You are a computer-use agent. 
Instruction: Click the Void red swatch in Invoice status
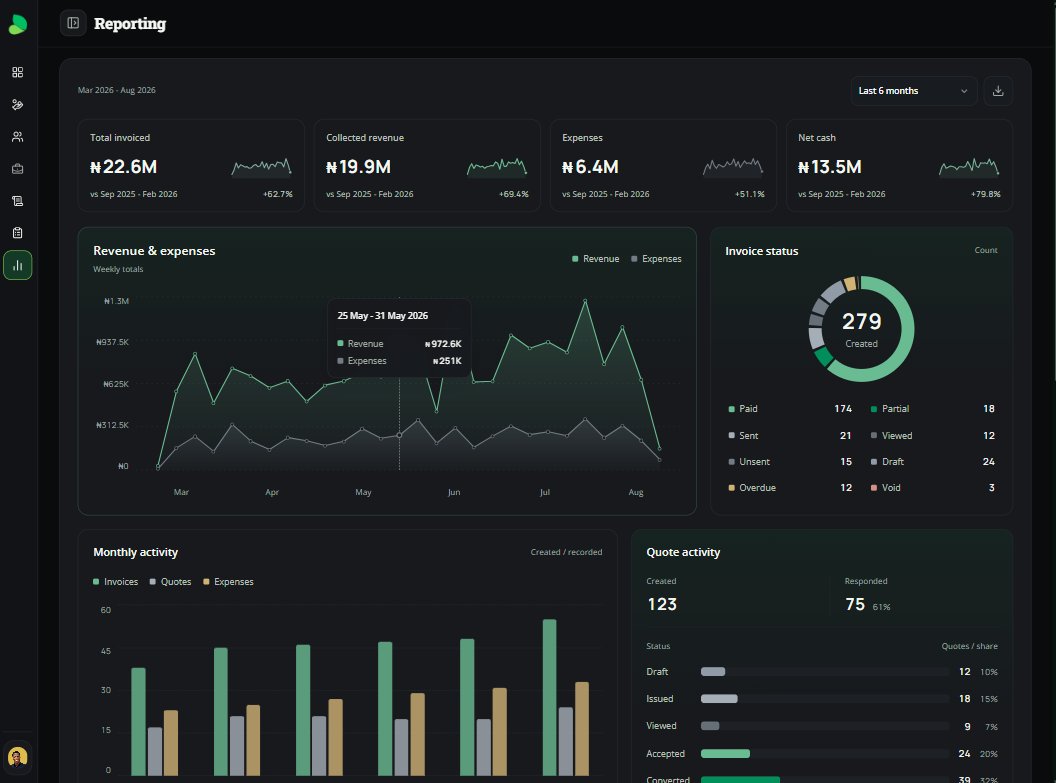click(x=873, y=487)
